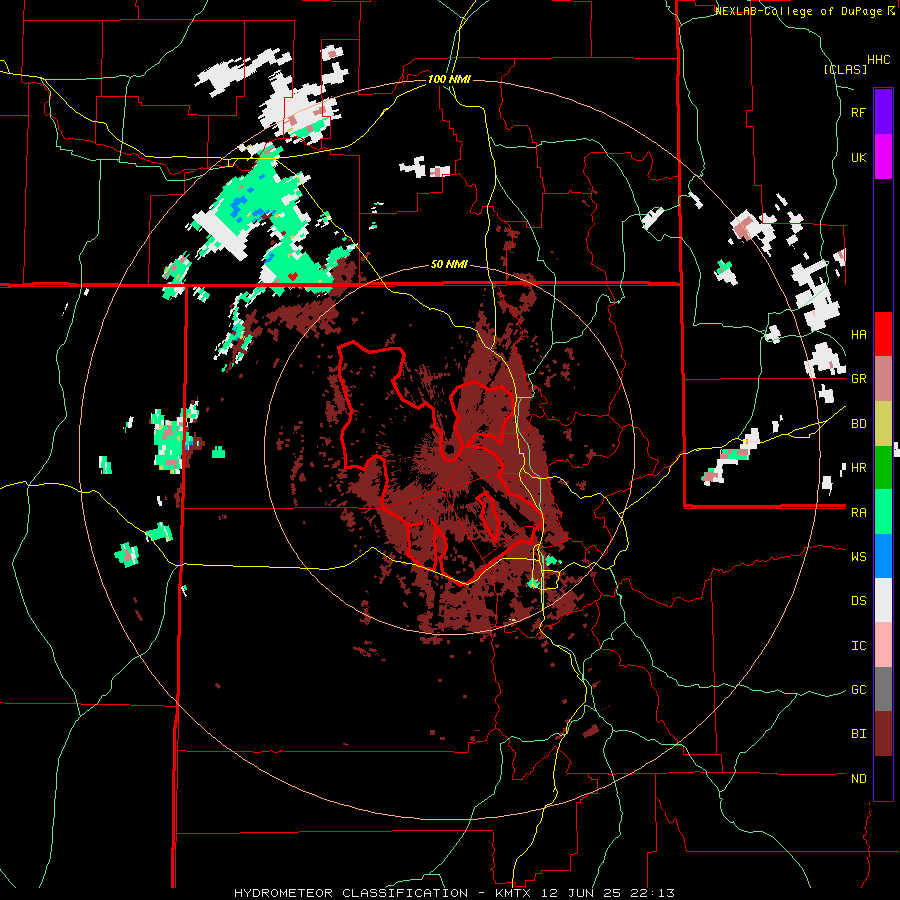Click the BI legend label
Image resolution: width=900 pixels, height=900 pixels.
point(858,734)
